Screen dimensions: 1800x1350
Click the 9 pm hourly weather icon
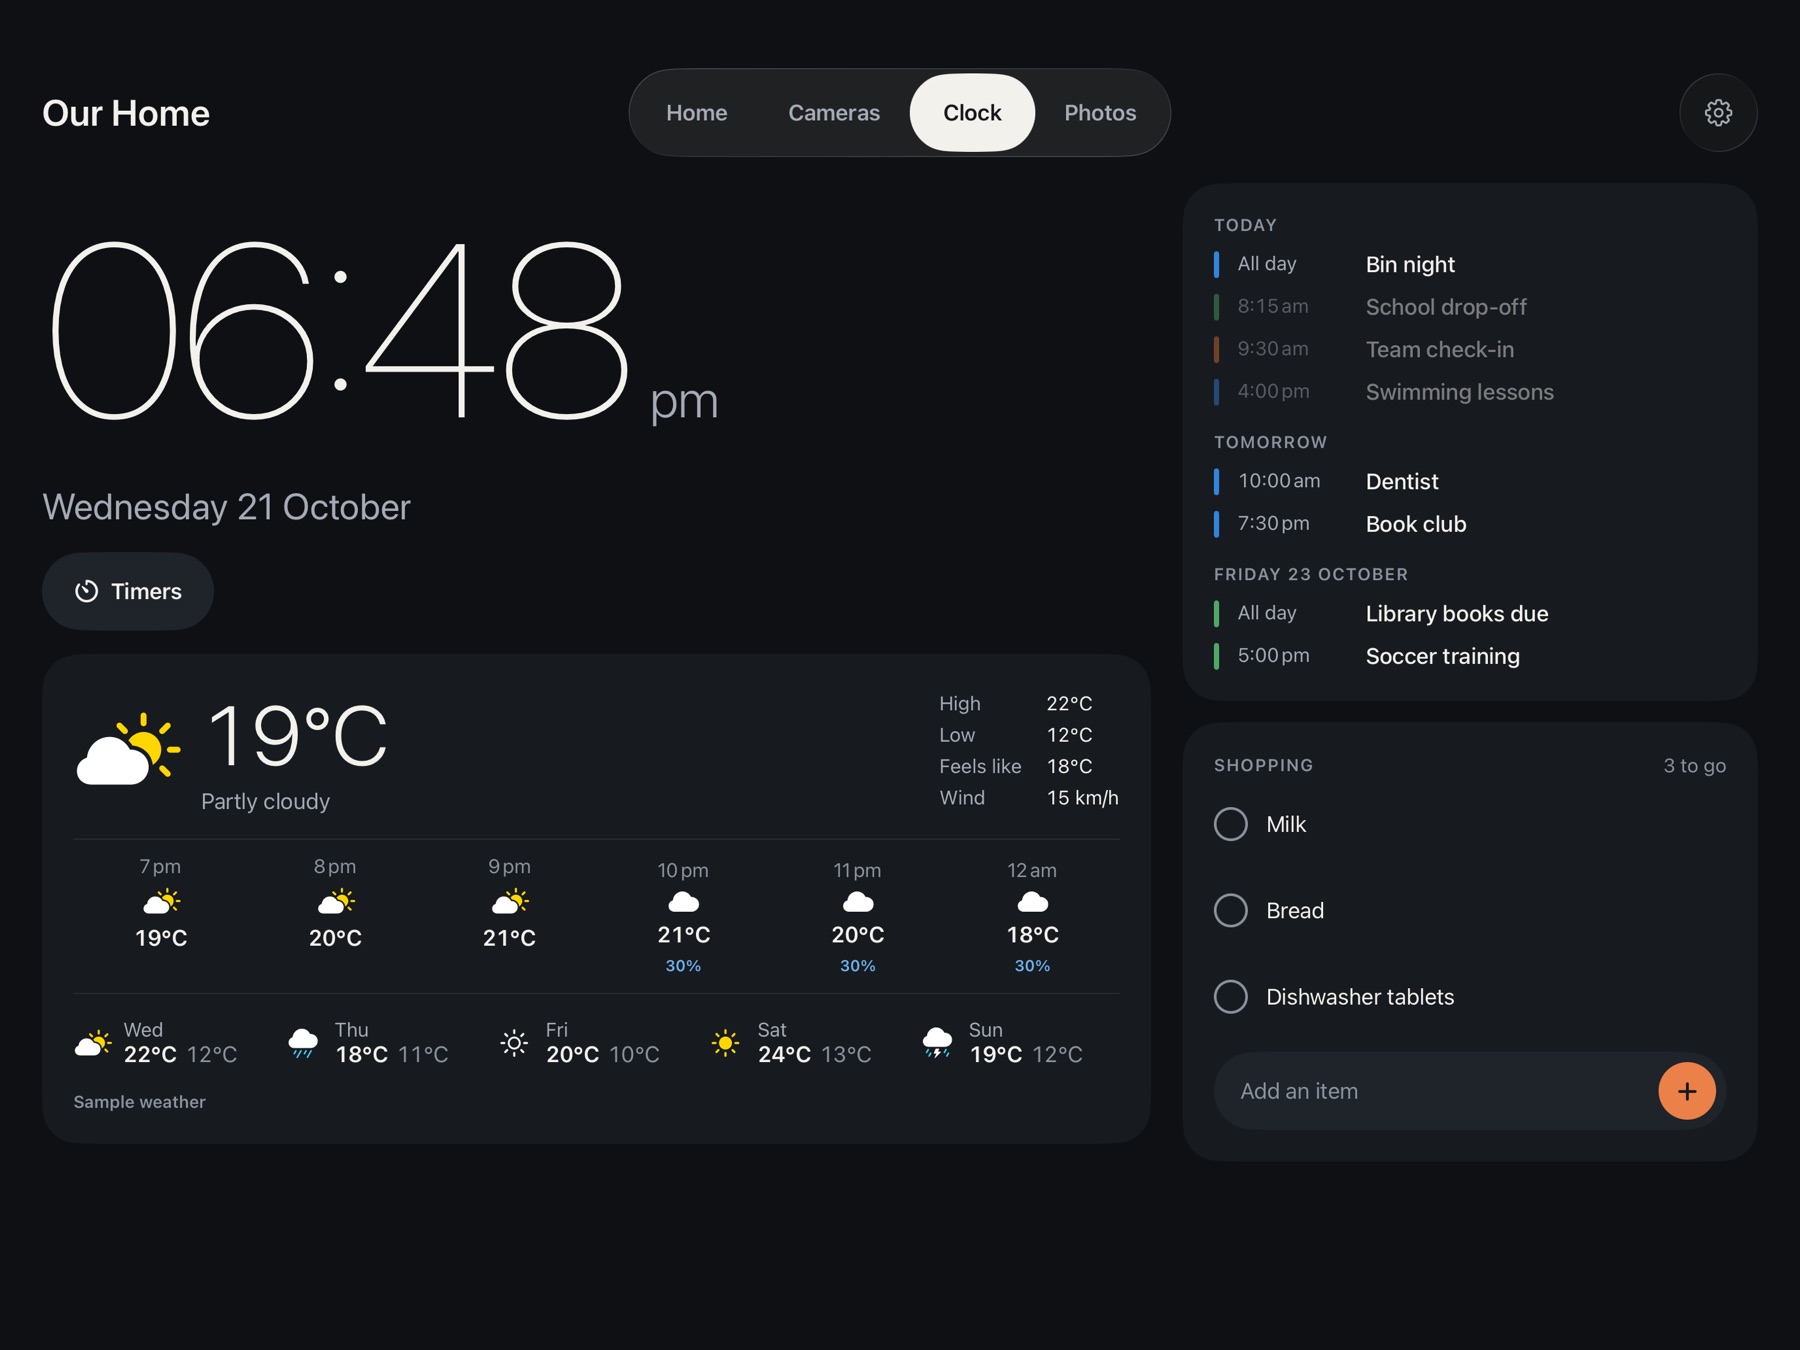click(510, 902)
